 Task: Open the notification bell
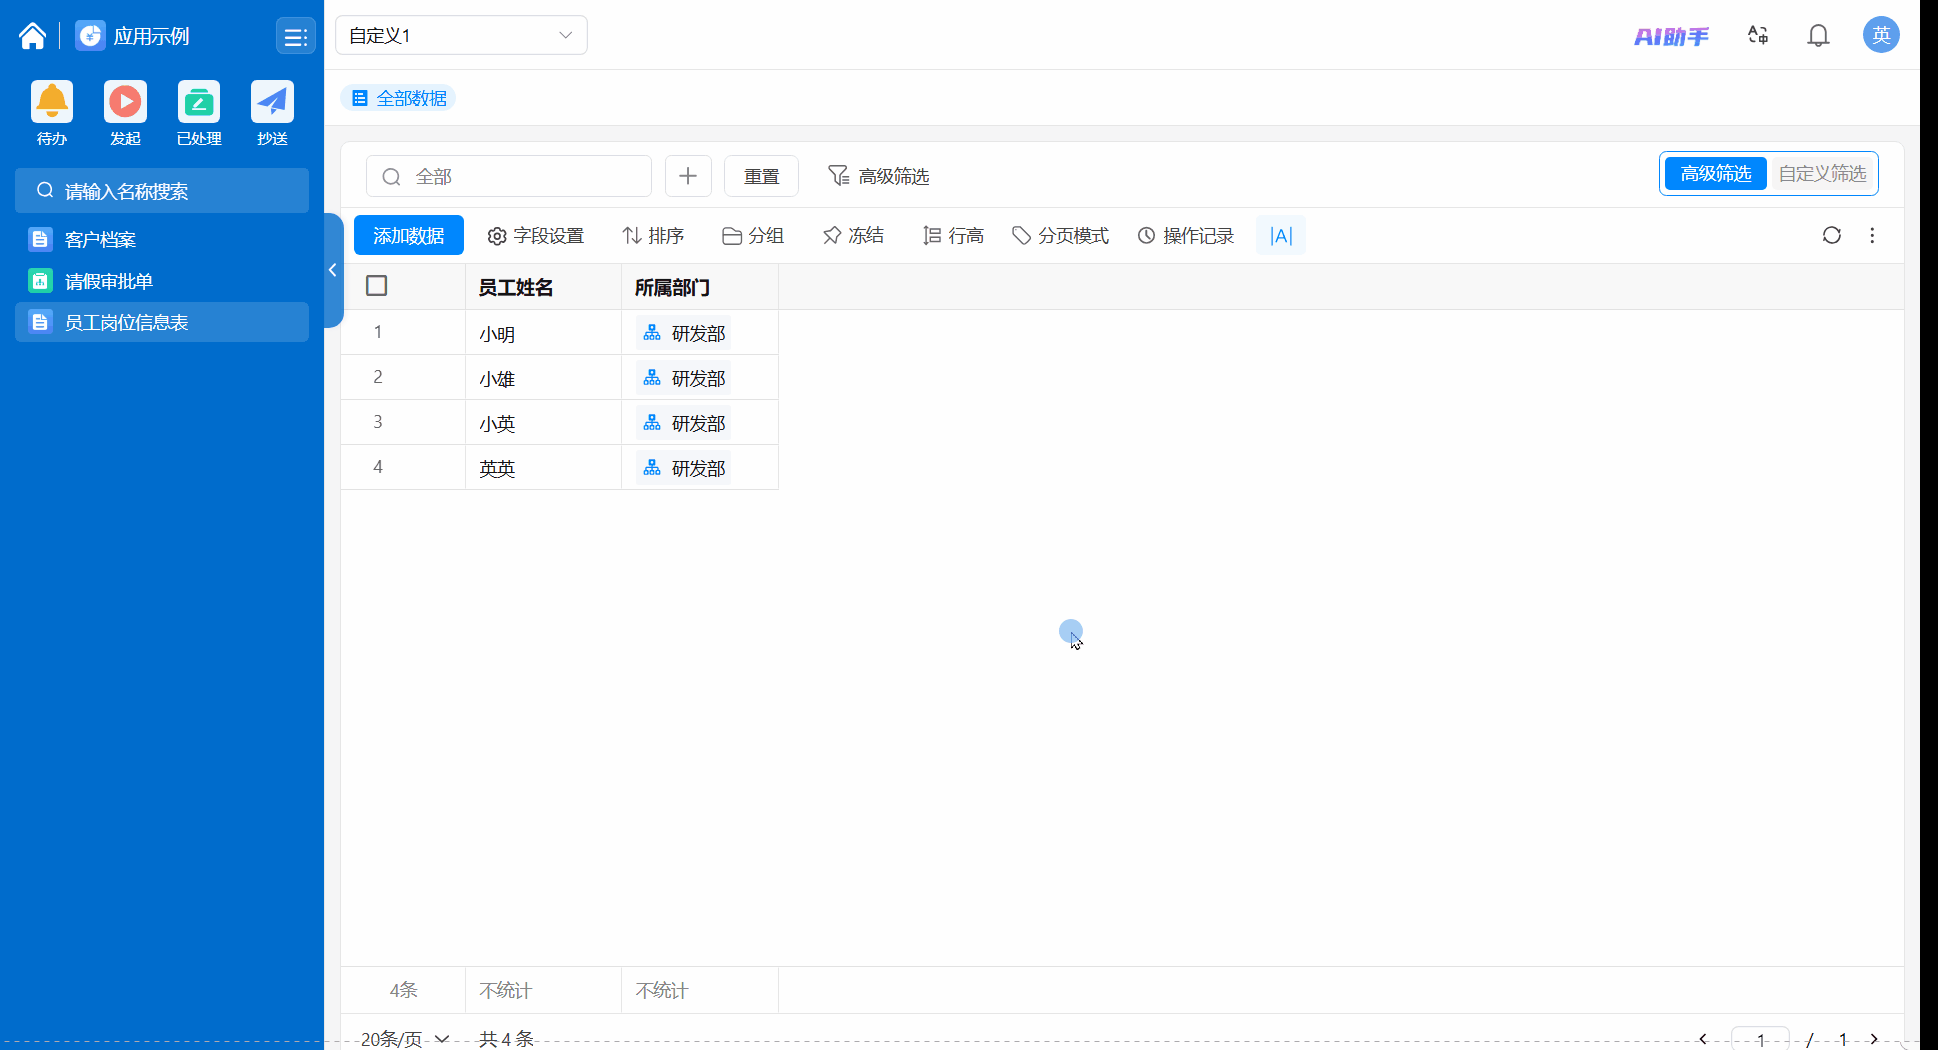[x=1818, y=36]
